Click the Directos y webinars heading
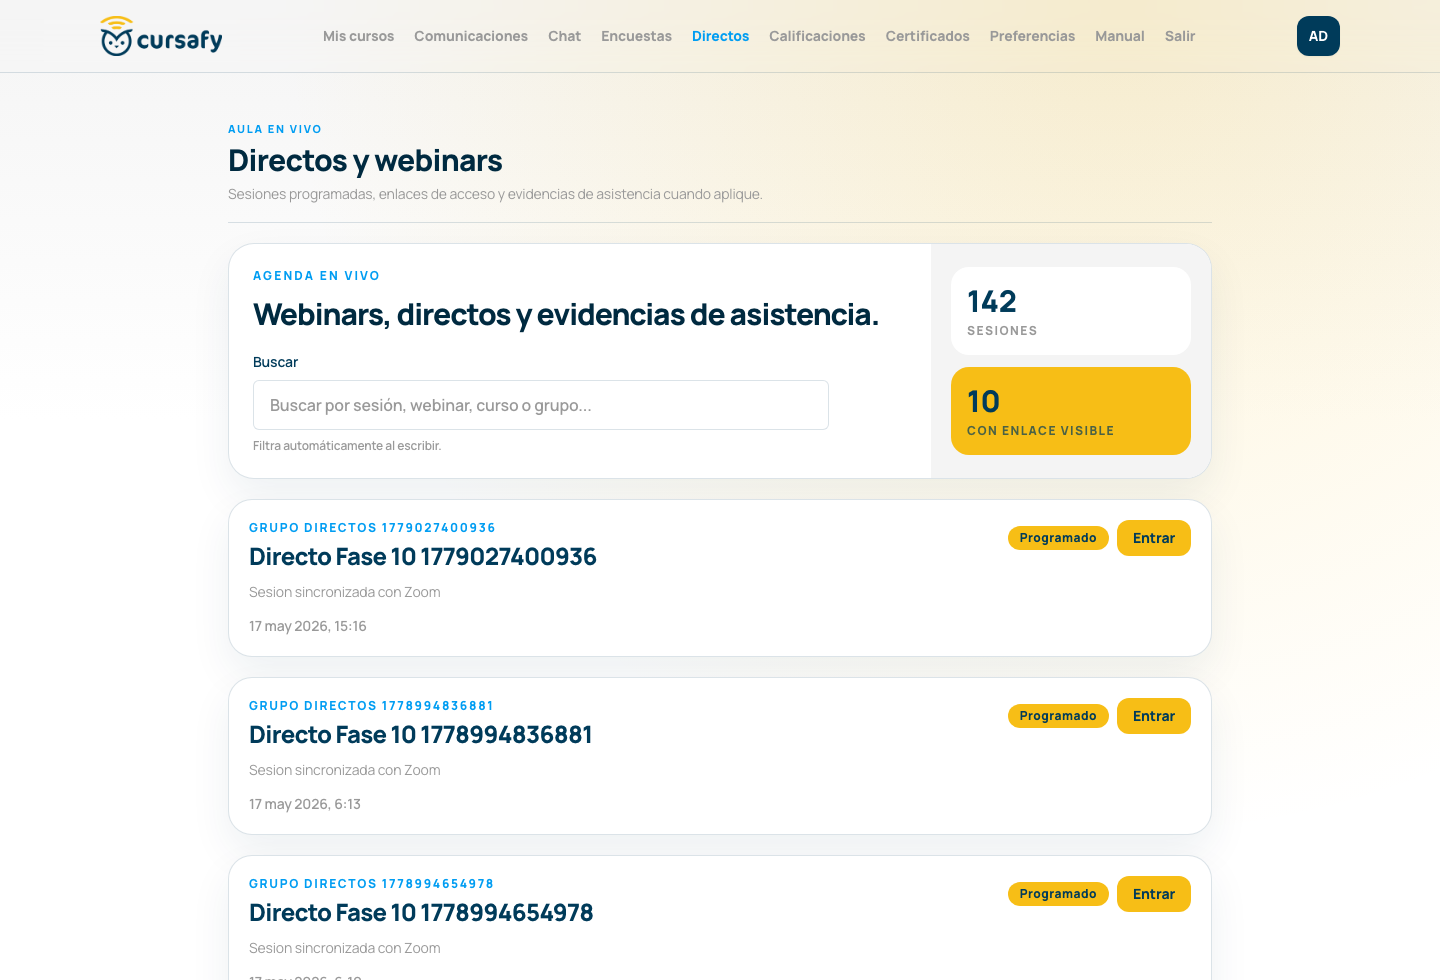This screenshot has height=980, width=1440. click(365, 161)
